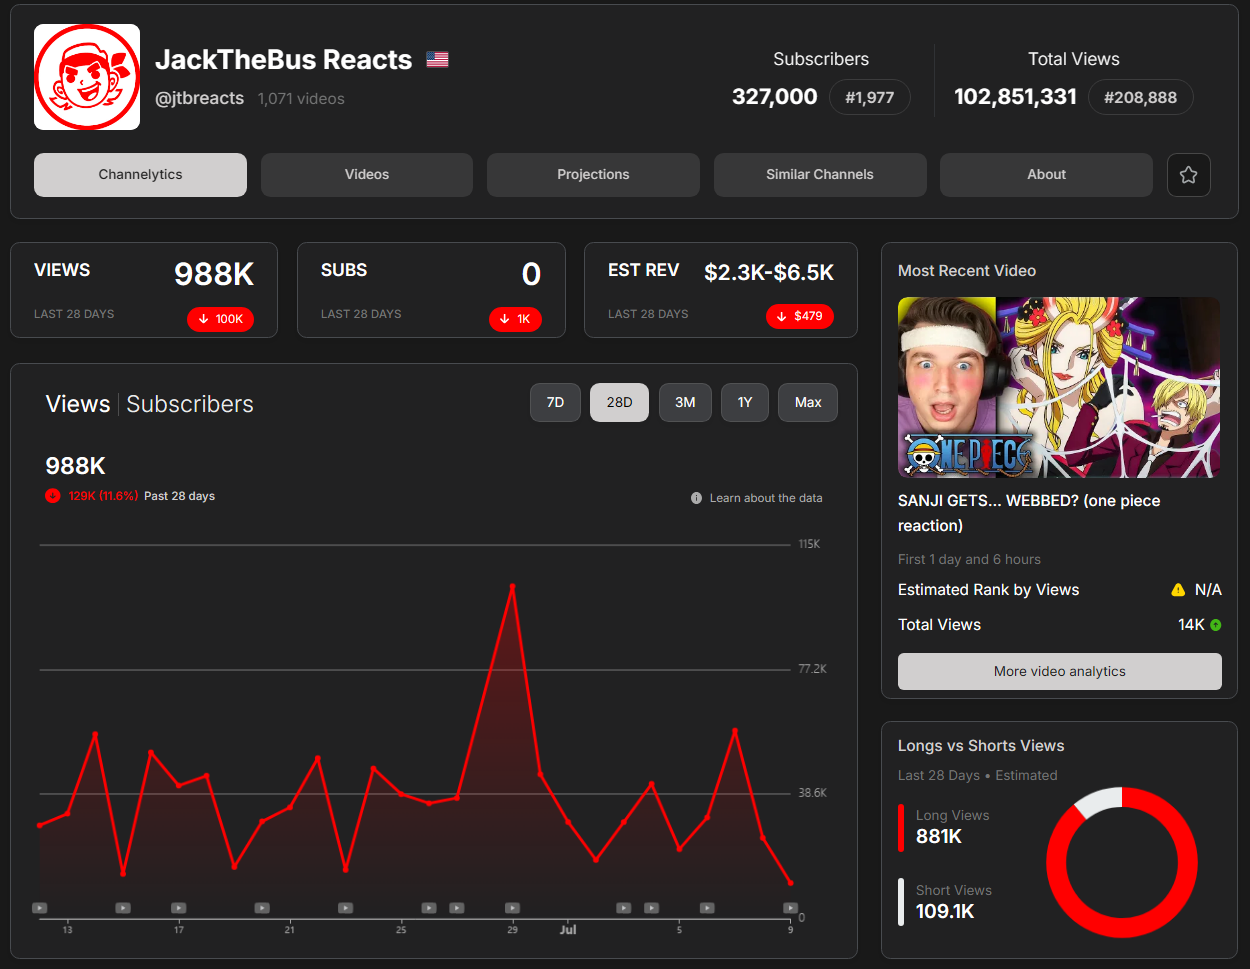Click the 1,071 videos text

(301, 99)
